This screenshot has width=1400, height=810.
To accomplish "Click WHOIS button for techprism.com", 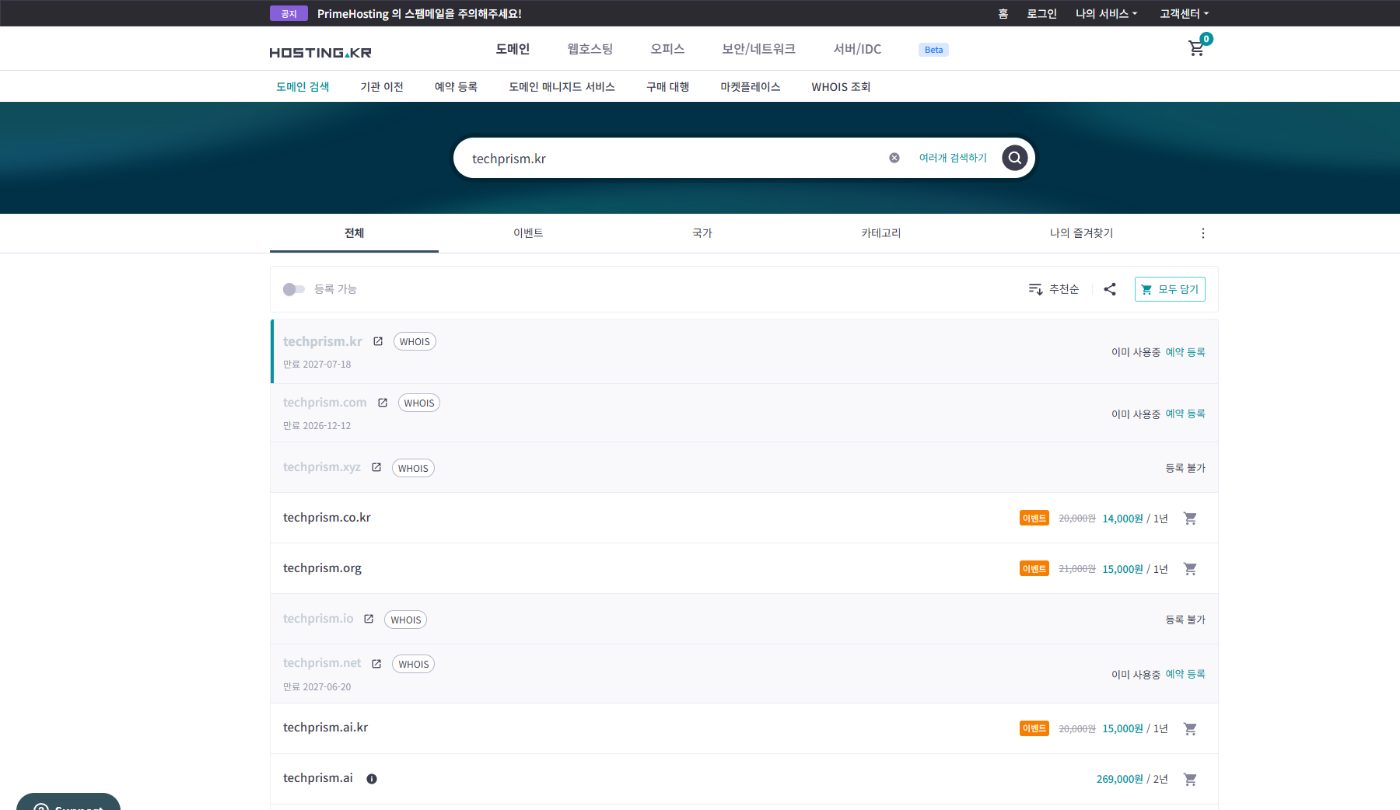I will (419, 403).
